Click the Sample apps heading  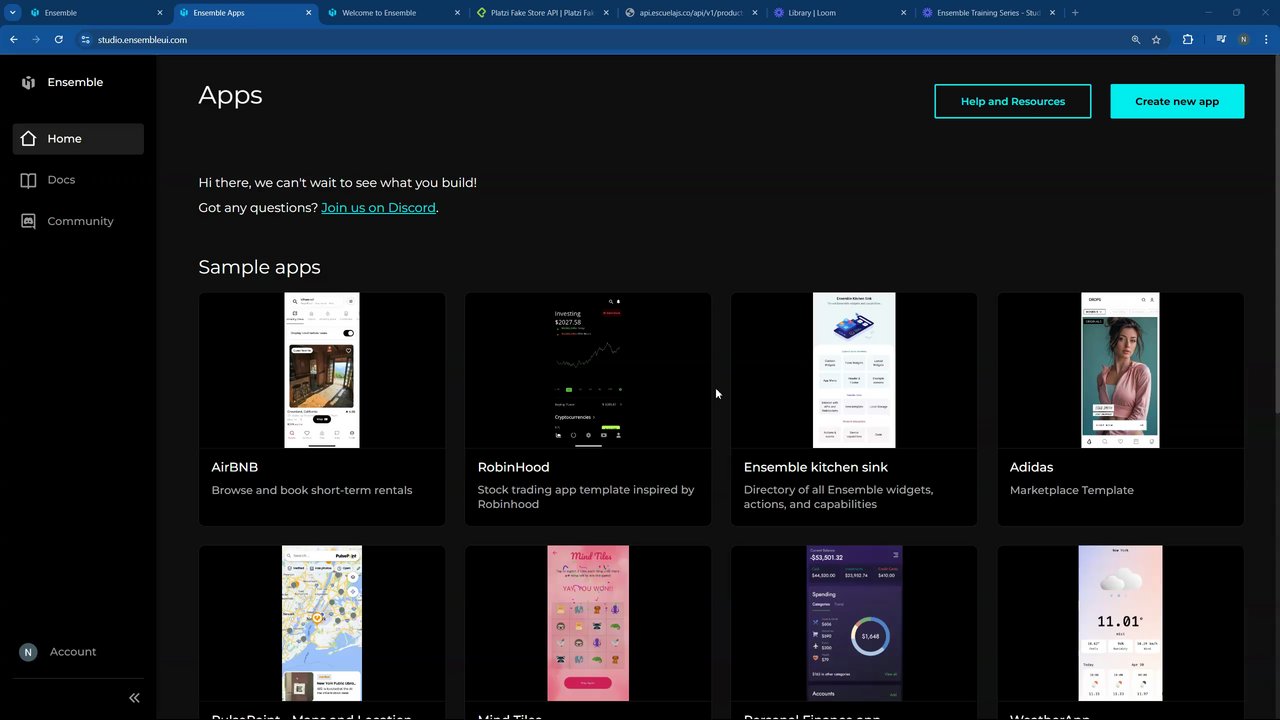[x=259, y=267]
